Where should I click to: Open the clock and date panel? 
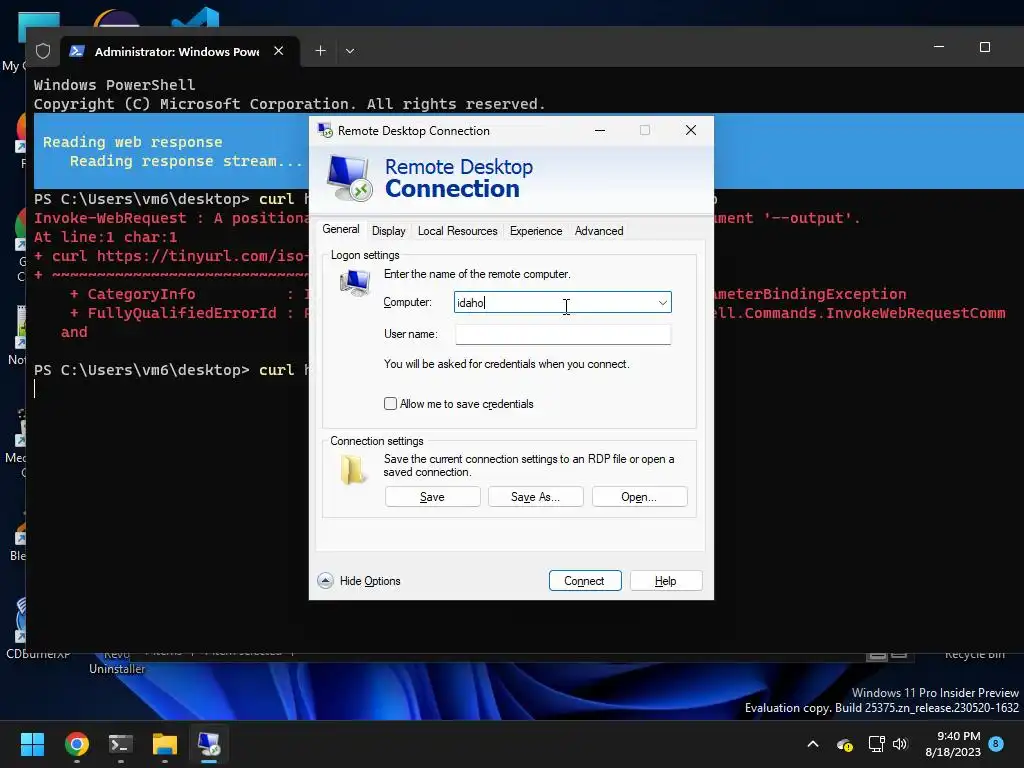953,744
